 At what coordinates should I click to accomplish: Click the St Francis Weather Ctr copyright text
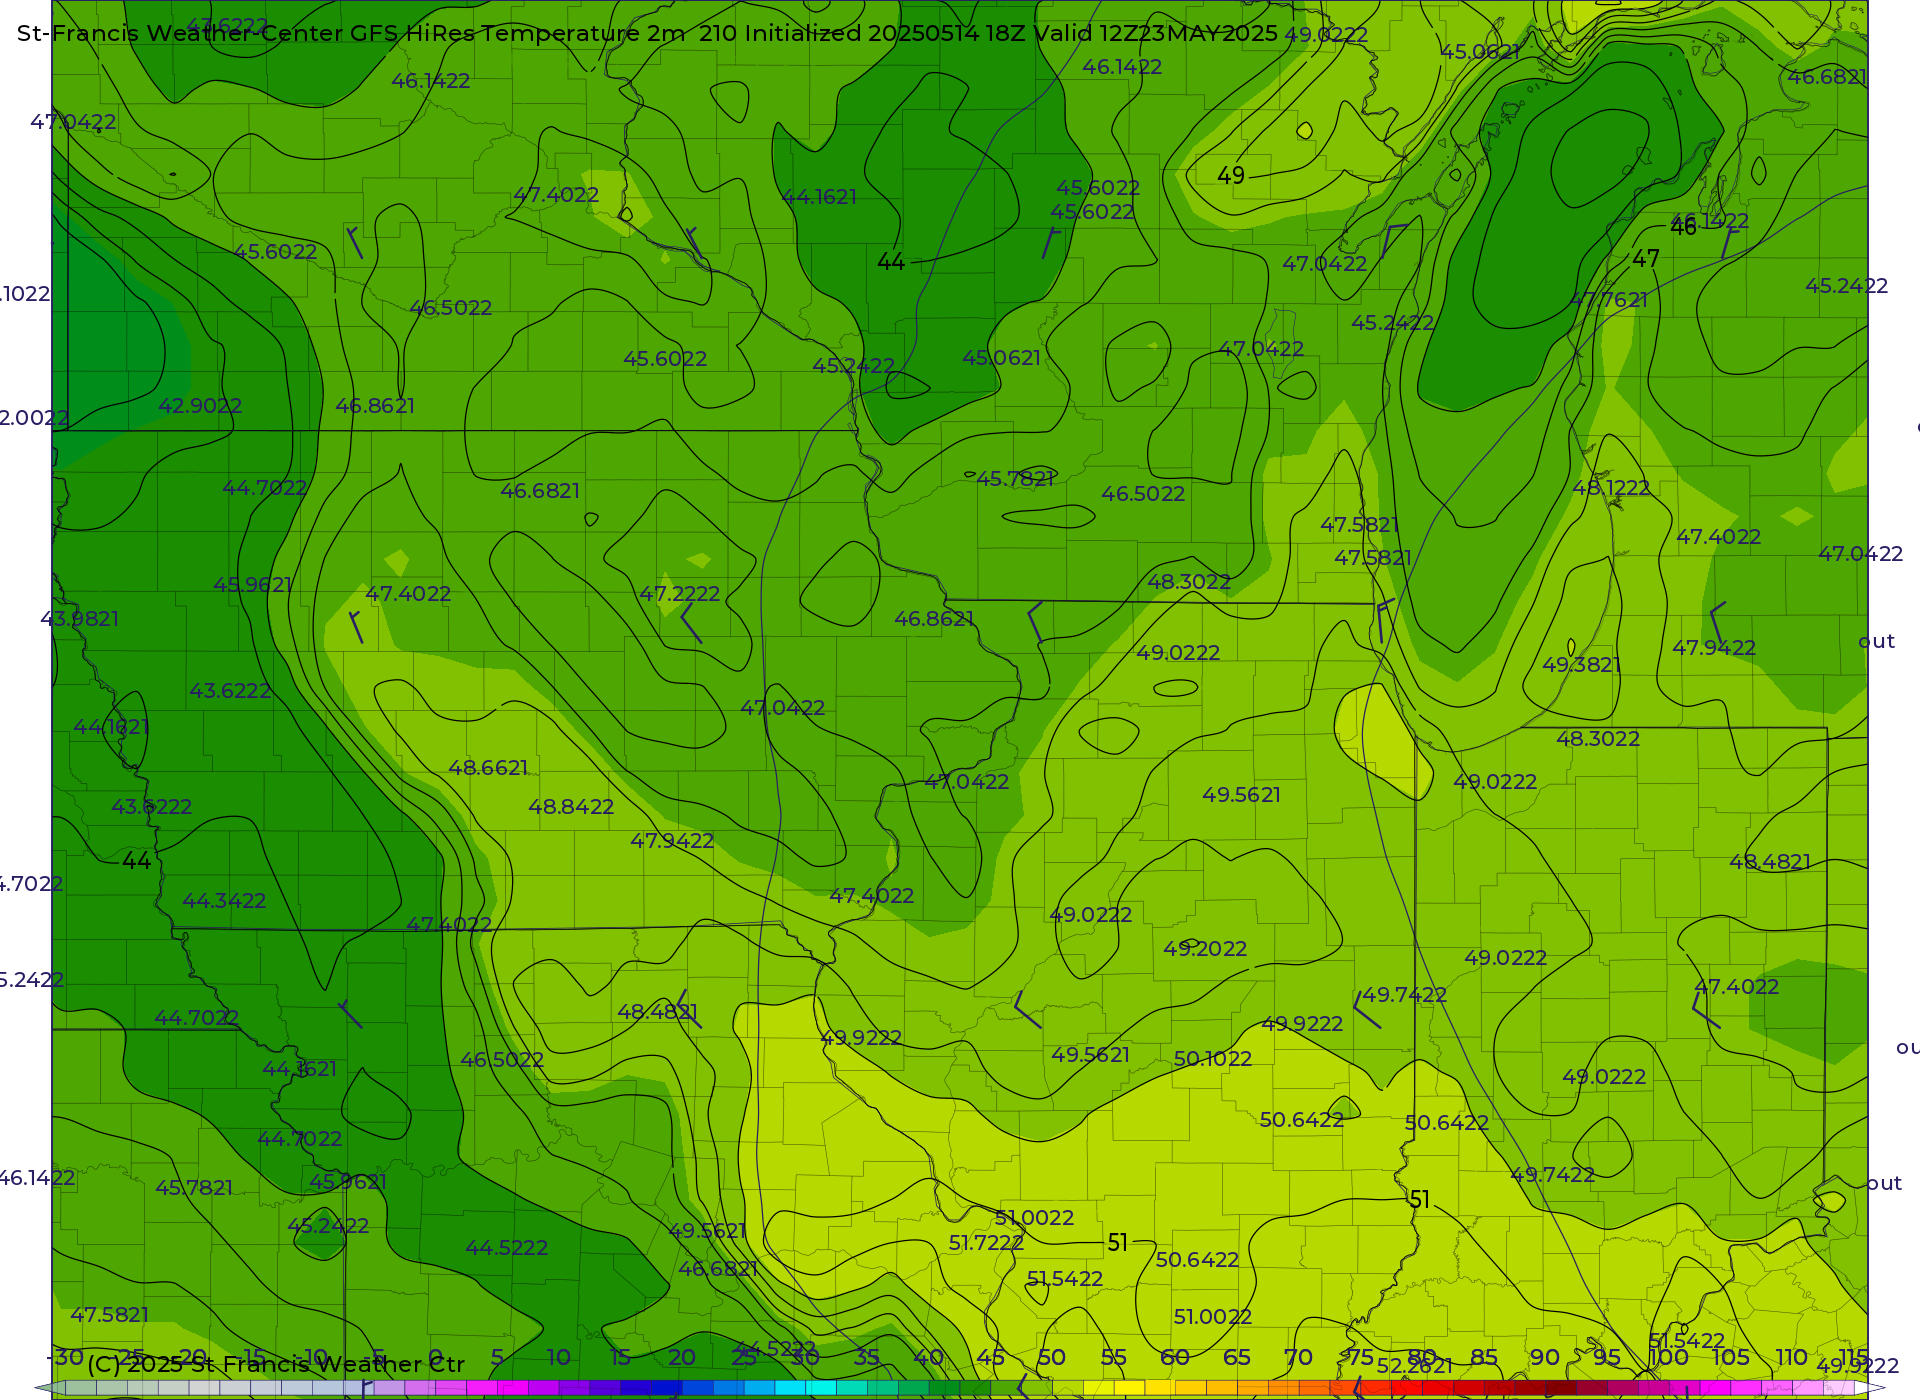[276, 1364]
